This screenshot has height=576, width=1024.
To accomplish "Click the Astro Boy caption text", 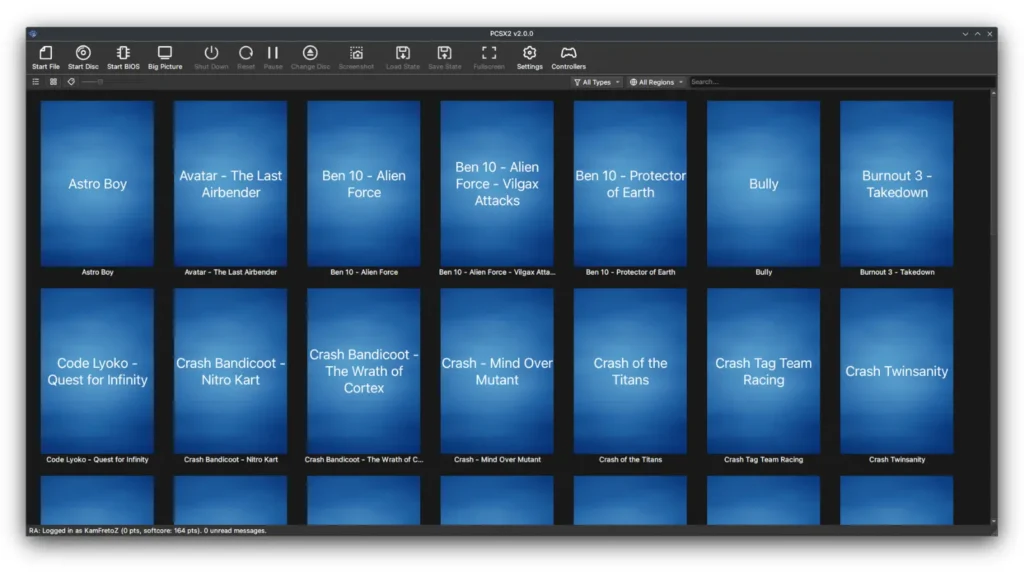I will [x=97, y=272].
